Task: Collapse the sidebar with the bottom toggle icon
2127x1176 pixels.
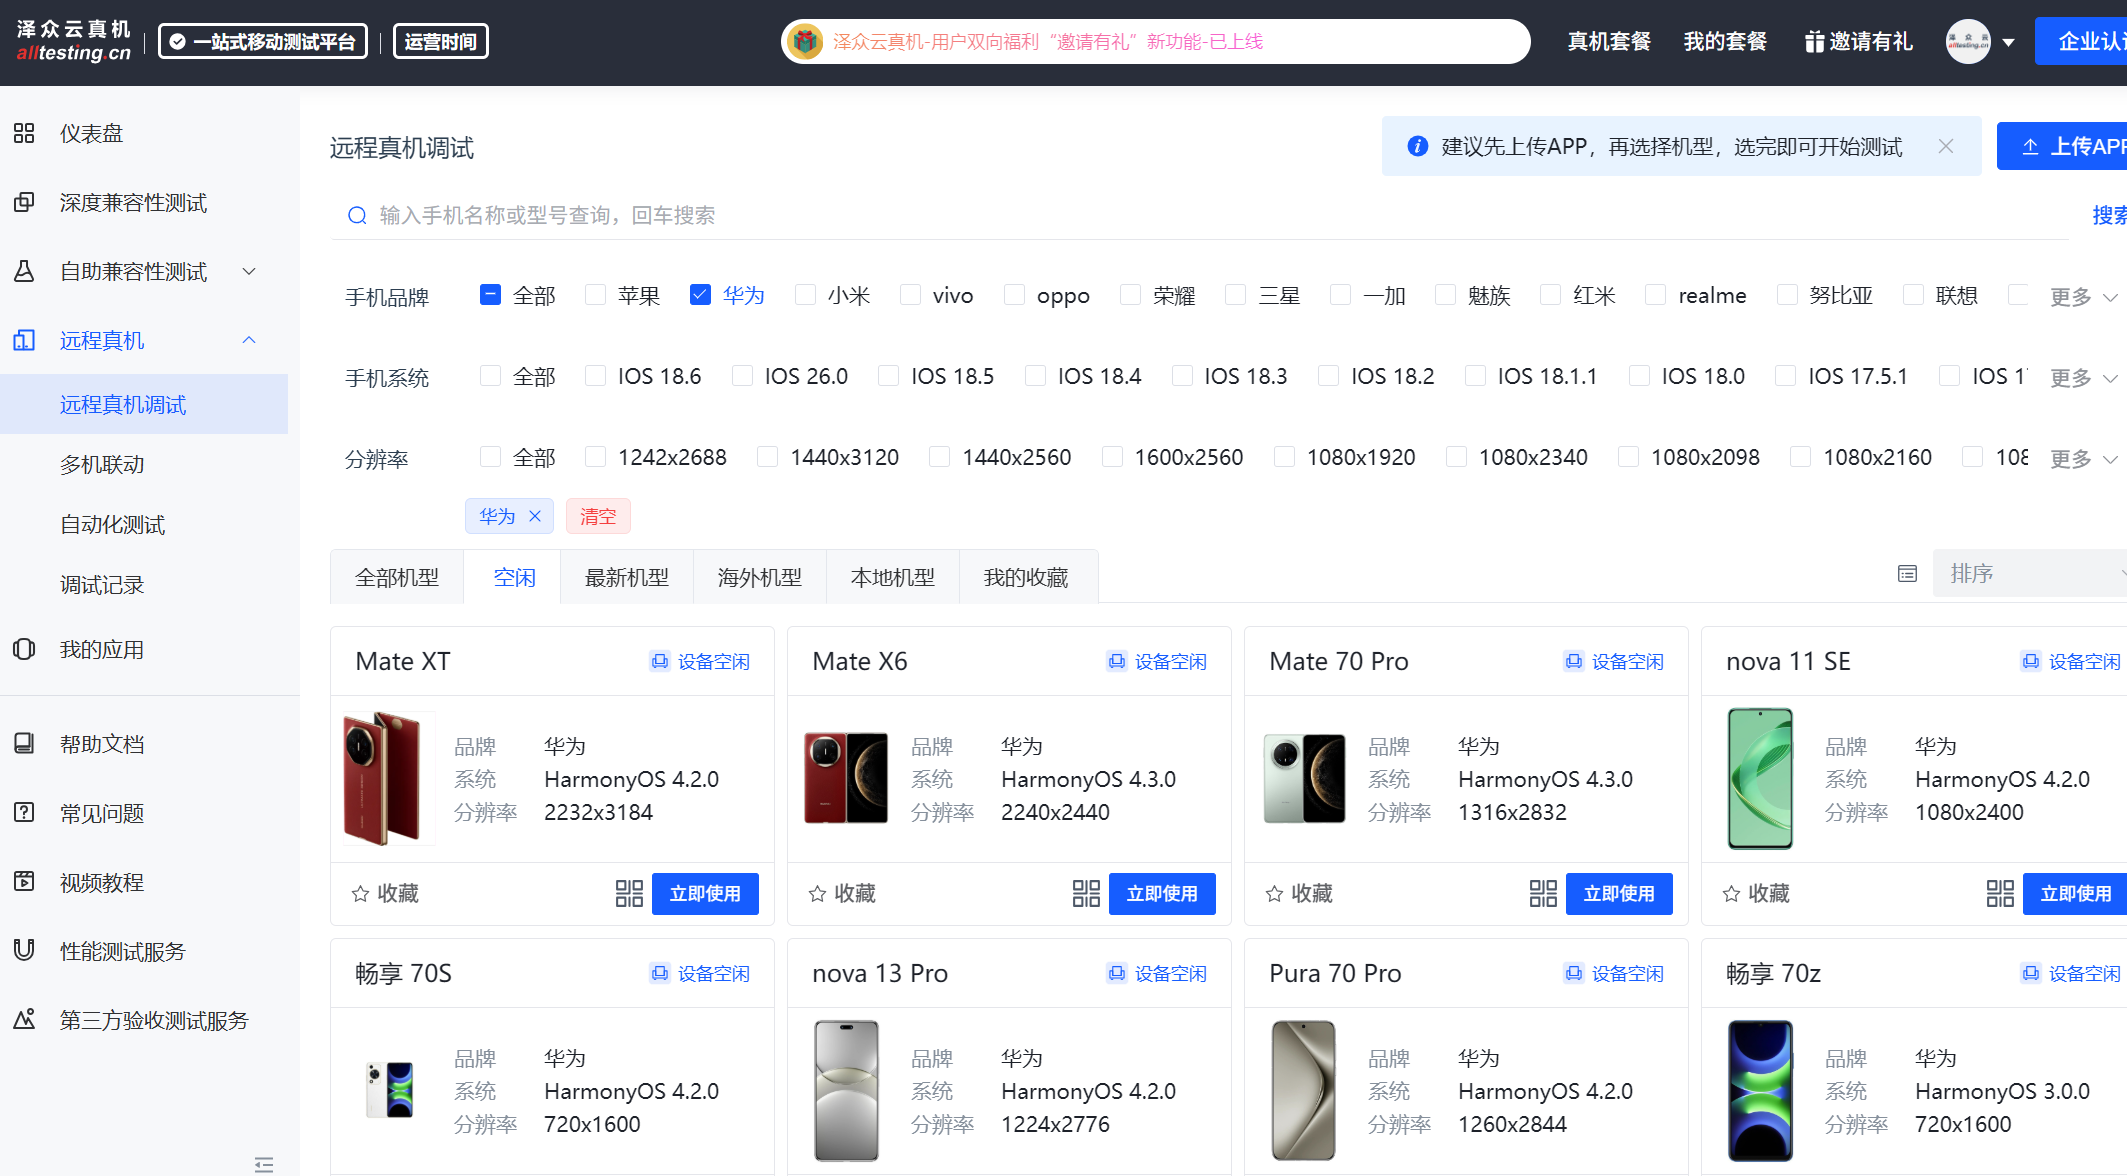Action: [x=264, y=1164]
